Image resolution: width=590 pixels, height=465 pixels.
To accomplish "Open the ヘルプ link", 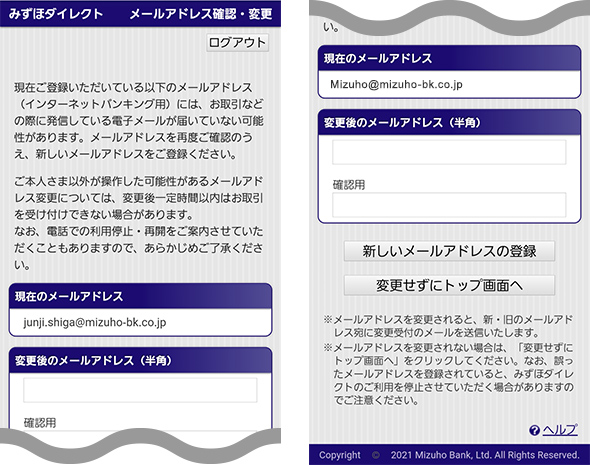I will 560,430.
